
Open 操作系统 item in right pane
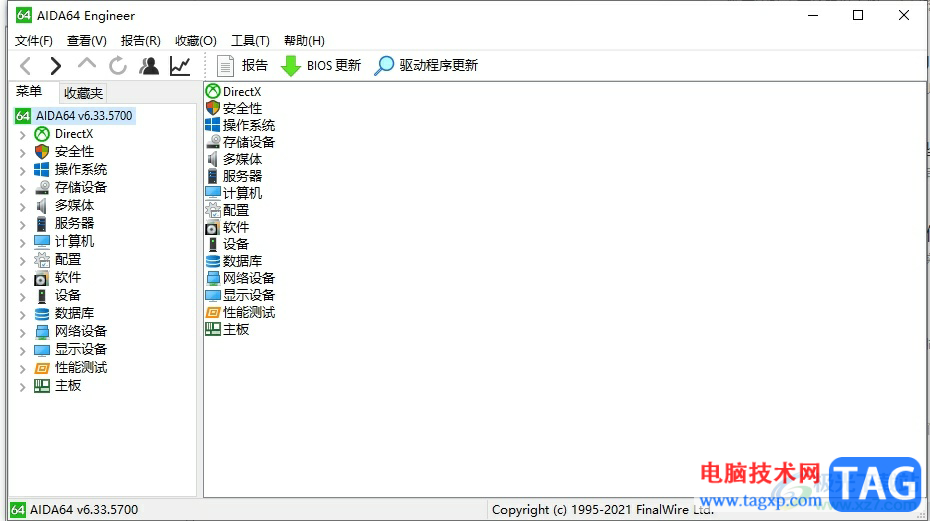(x=240, y=125)
